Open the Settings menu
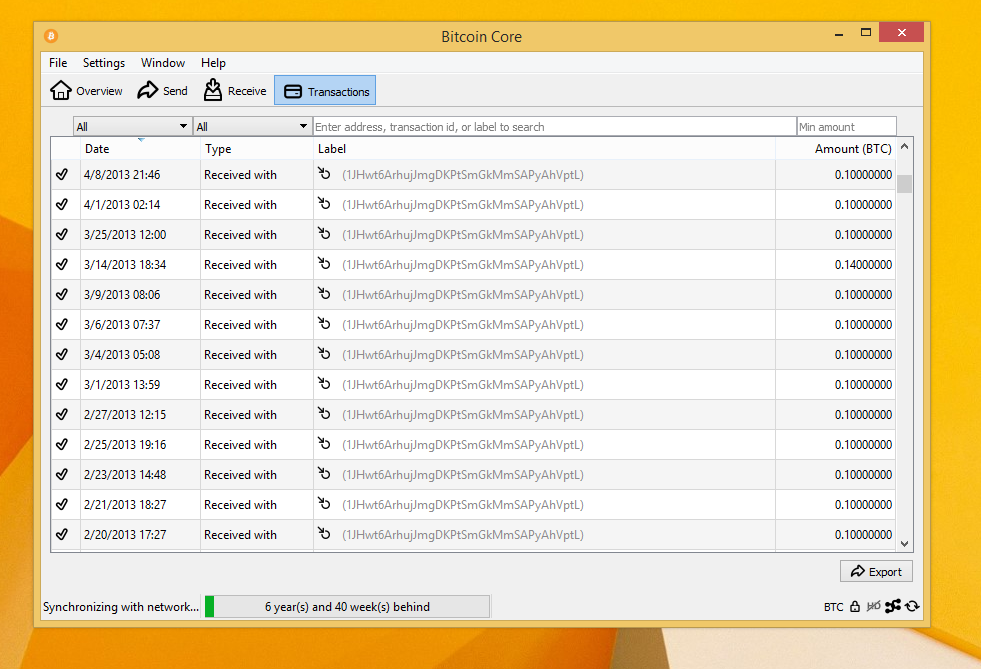 coord(104,63)
